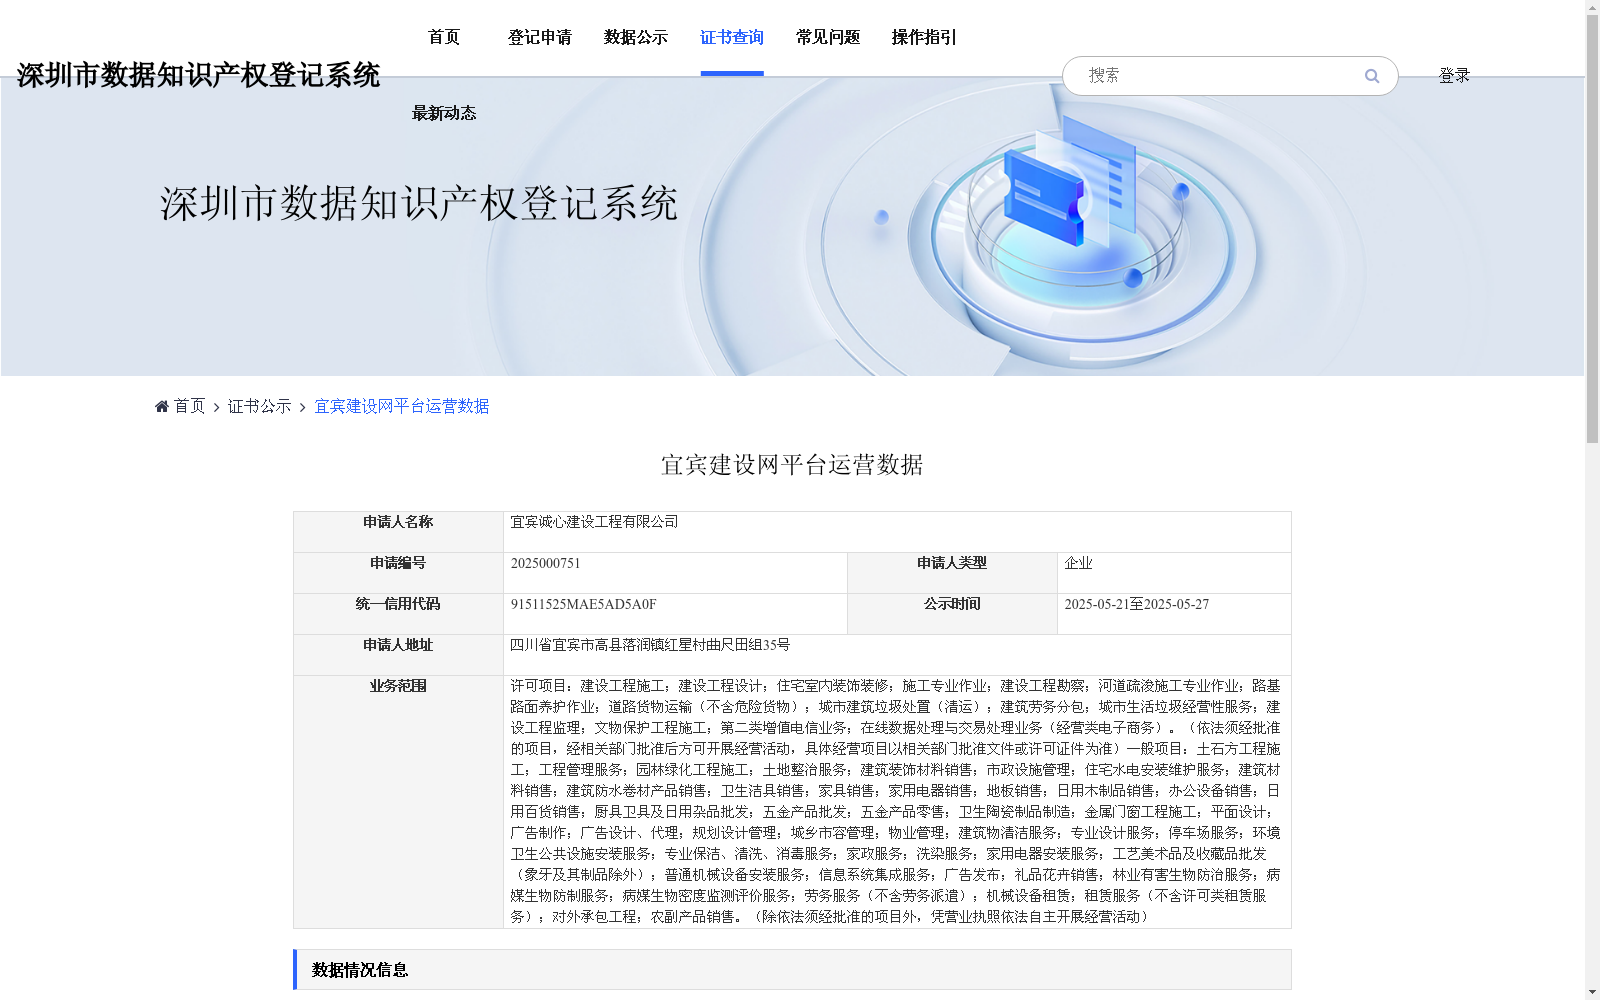The height and width of the screenshot is (1000, 1600).
Task: Click the 业务范围 label cell
Action: [398, 802]
